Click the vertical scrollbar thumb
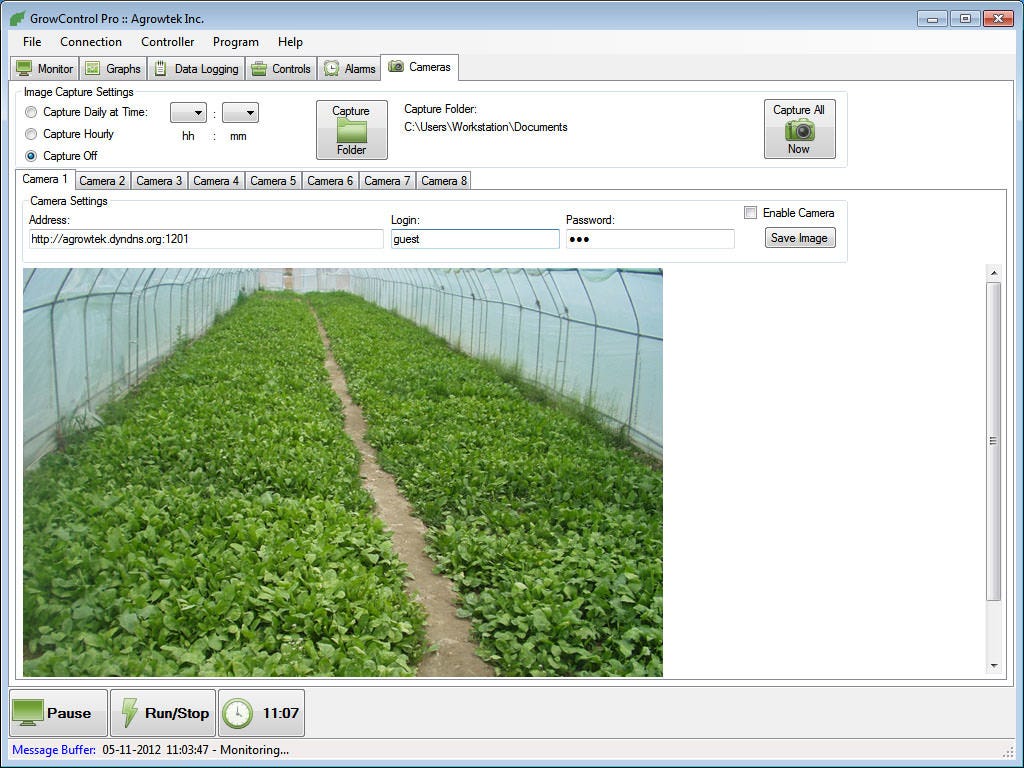Screen dimensions: 1024x768 (x=993, y=440)
